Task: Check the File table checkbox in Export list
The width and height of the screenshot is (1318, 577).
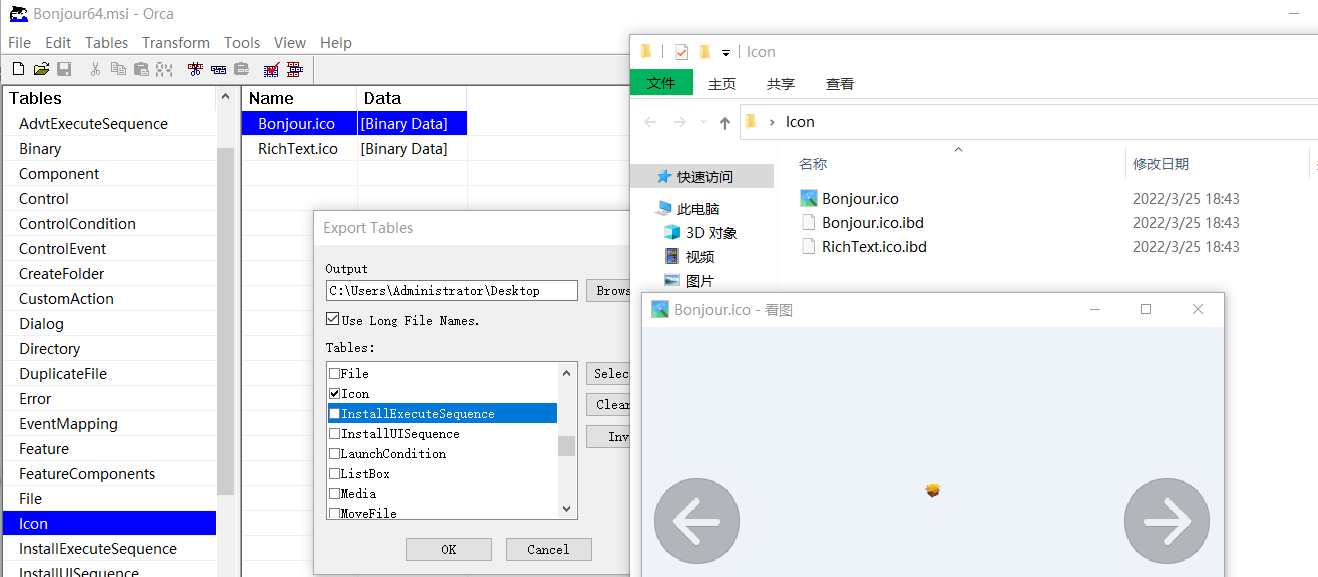Action: tap(334, 373)
